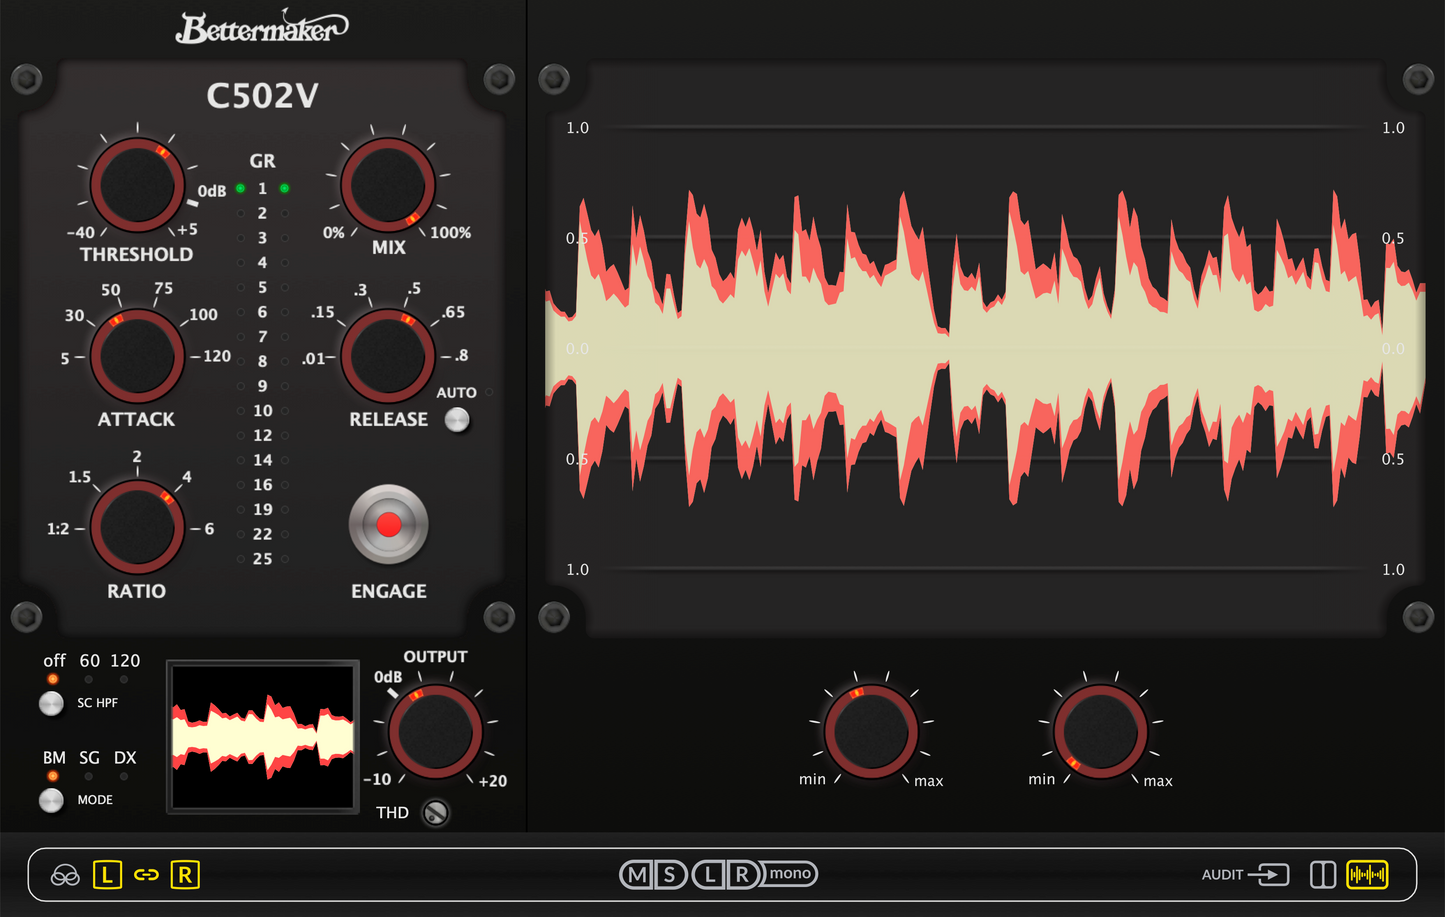Toggle the yellow R channel icon
Viewport: 1445px width, 917px height.
[185, 876]
